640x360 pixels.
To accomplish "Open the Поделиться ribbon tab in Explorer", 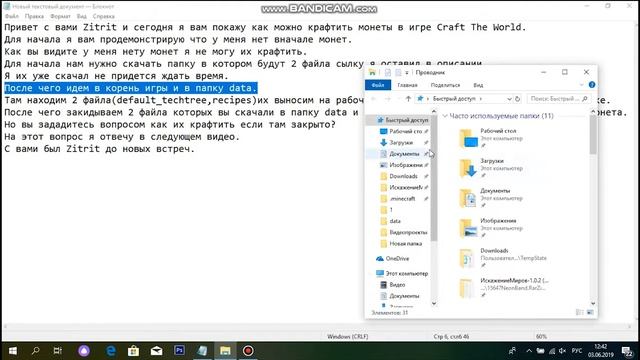I will (x=445, y=85).
